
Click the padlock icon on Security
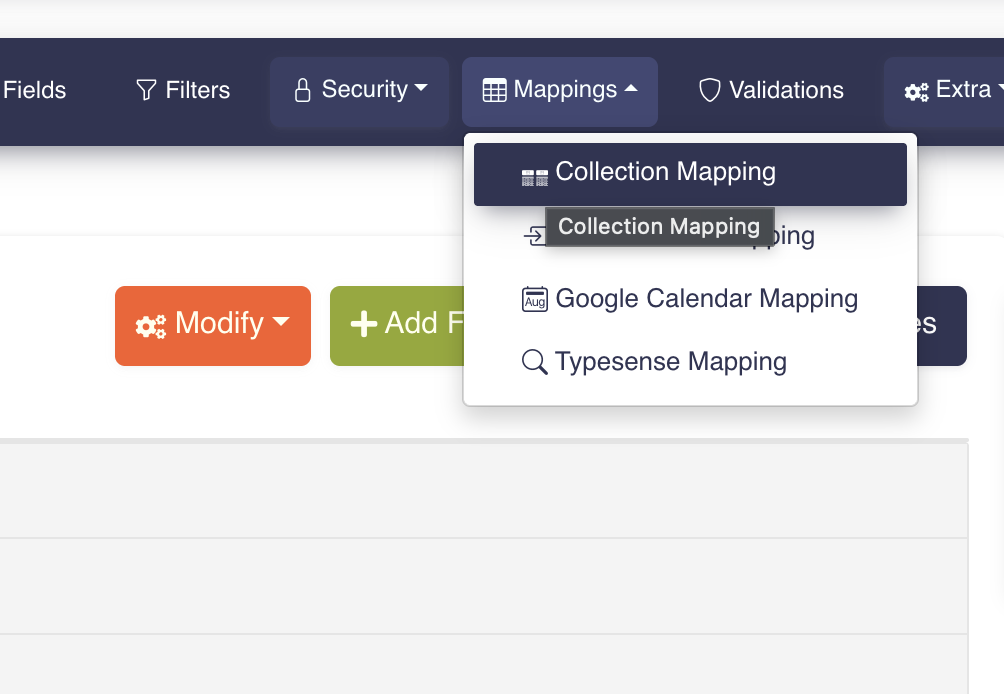[302, 91]
